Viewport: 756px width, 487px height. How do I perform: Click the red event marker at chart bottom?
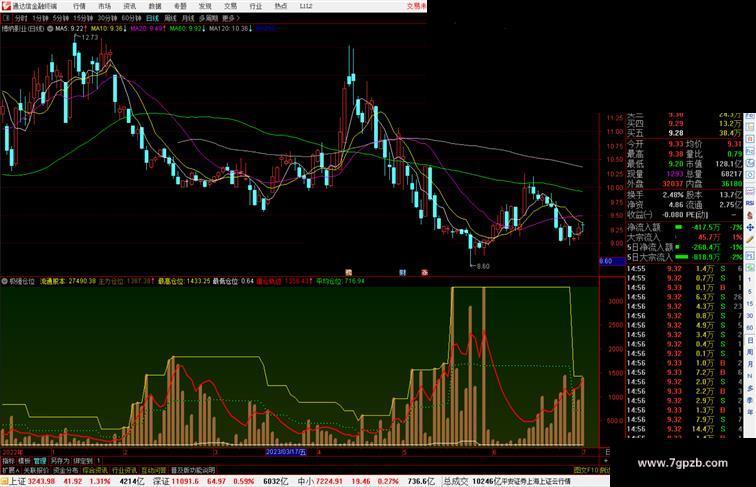tap(425, 272)
